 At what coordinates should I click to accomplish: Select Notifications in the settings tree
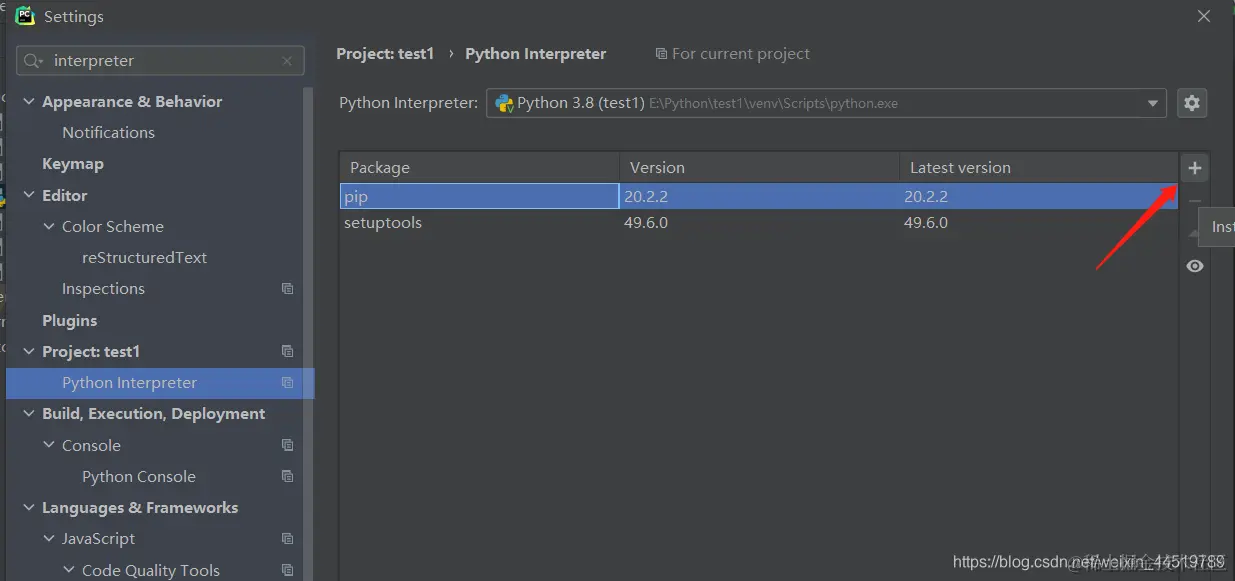point(108,133)
